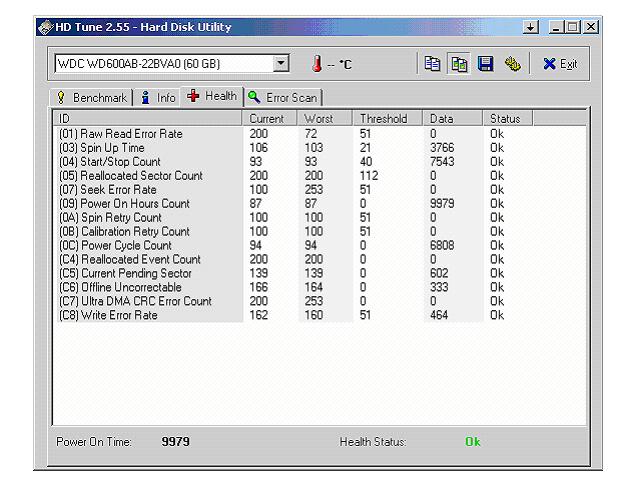
Task: Click the Data value 602 for Current Pending Sector
Action: (439, 273)
